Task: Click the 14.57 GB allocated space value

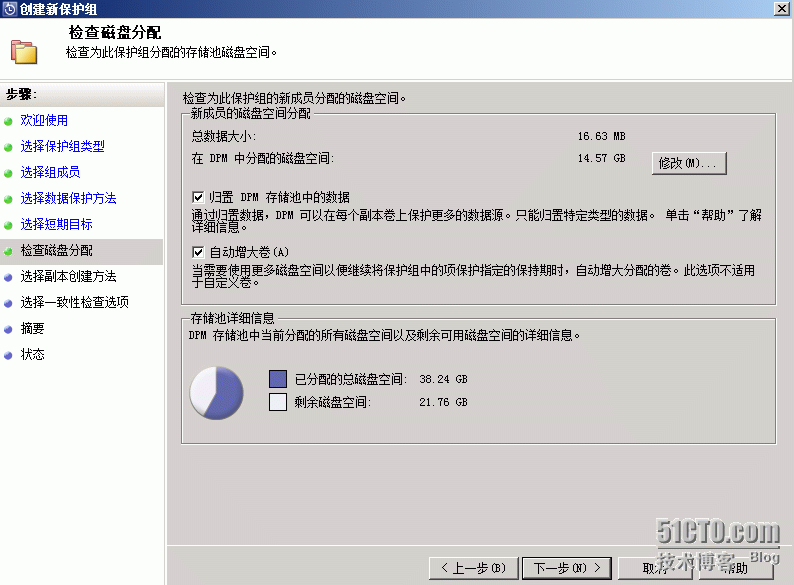Action: 601,159
